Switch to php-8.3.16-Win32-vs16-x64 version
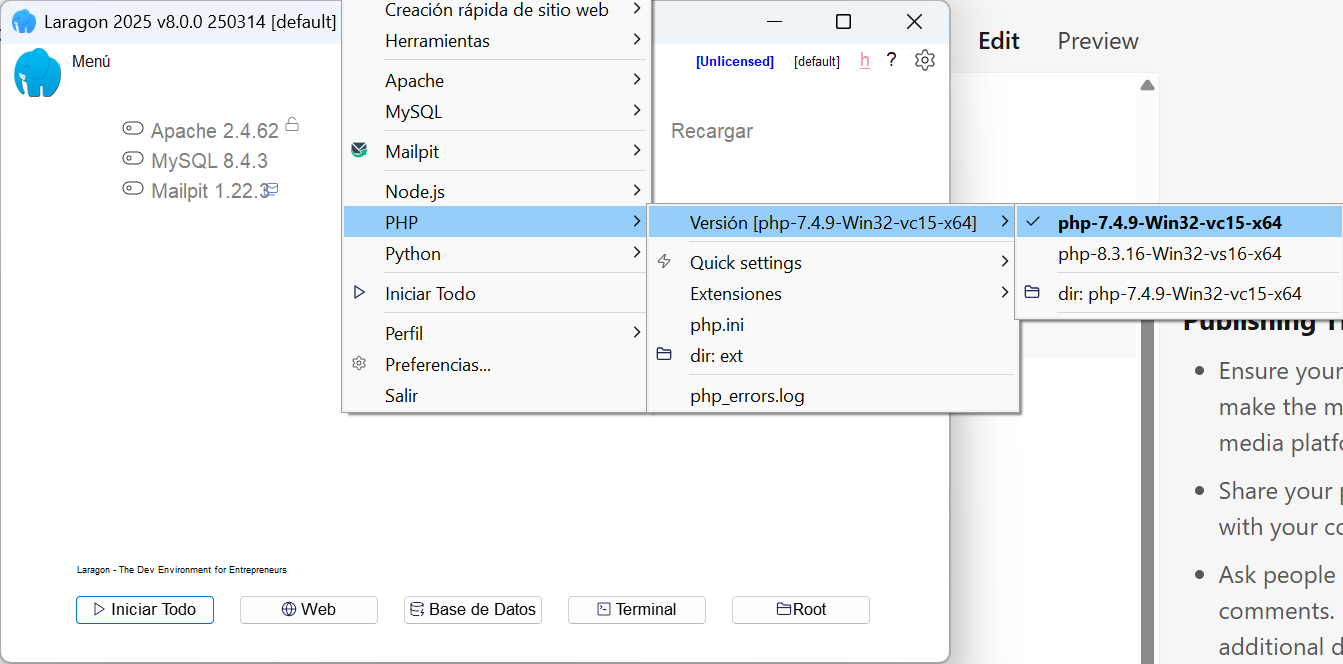1343x664 pixels. [x=1179, y=254]
